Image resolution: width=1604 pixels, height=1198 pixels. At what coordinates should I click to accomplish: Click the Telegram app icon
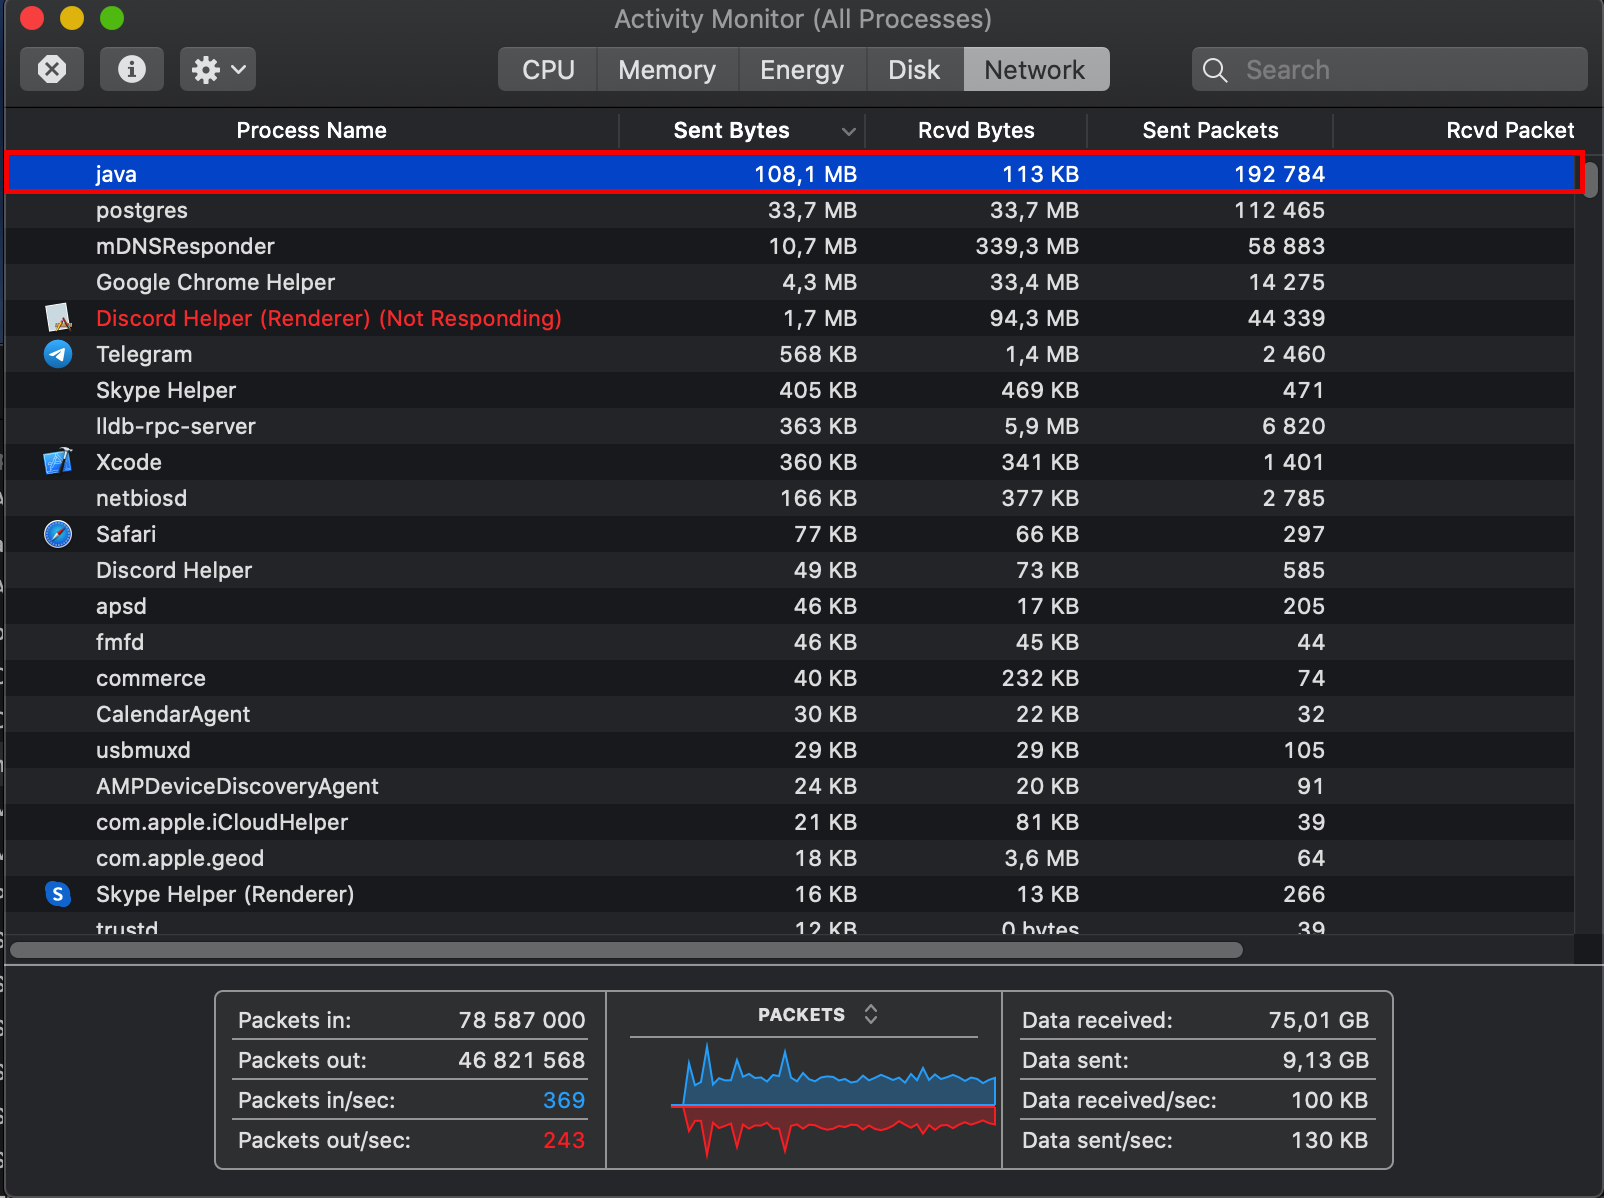coord(58,354)
